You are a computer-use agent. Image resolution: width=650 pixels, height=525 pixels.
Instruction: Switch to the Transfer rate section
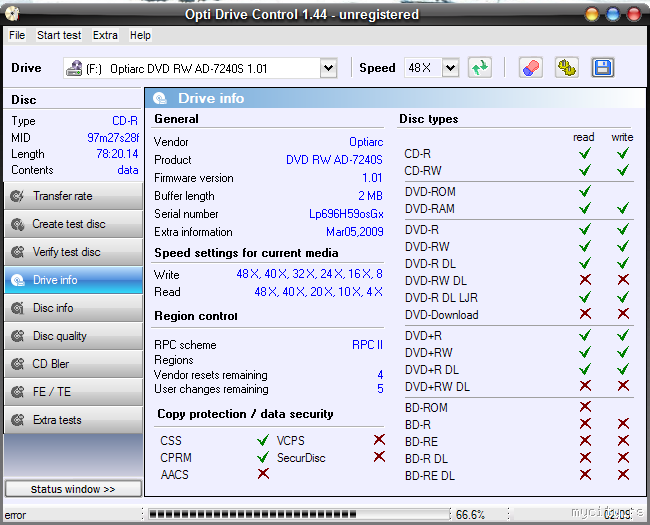pos(73,196)
